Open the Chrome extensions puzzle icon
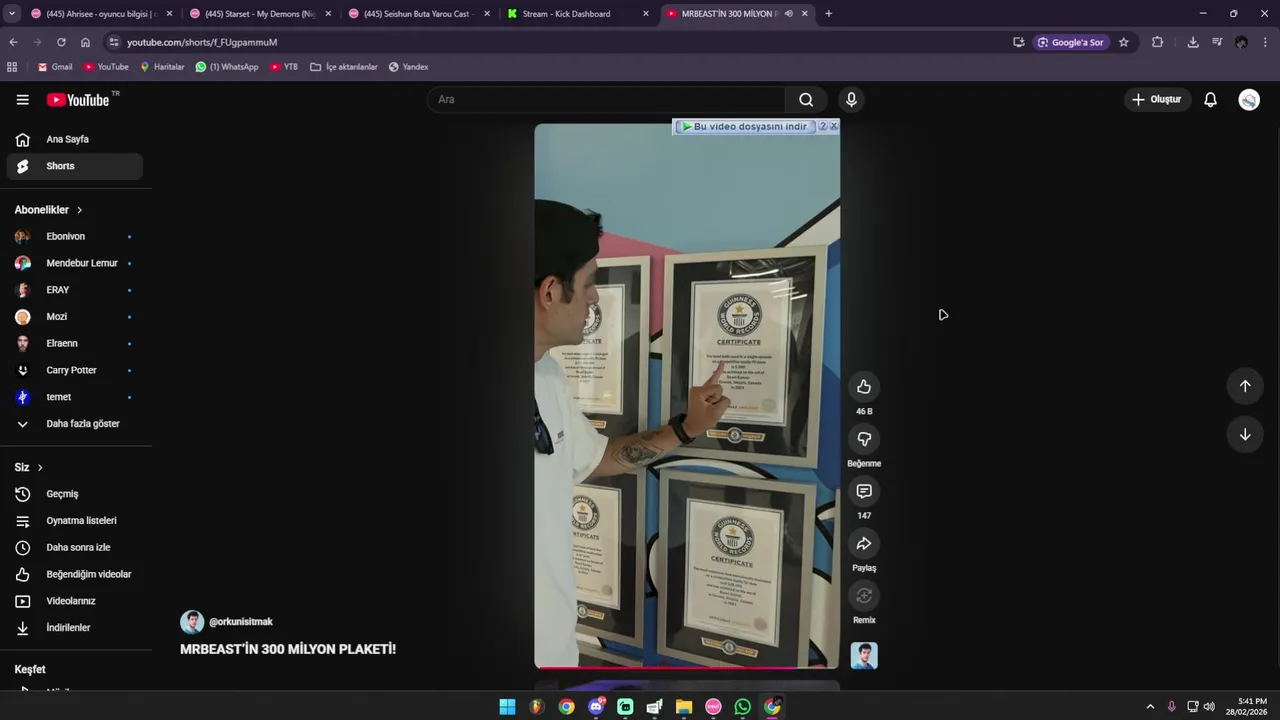The height and width of the screenshot is (720, 1280). pos(1157,42)
